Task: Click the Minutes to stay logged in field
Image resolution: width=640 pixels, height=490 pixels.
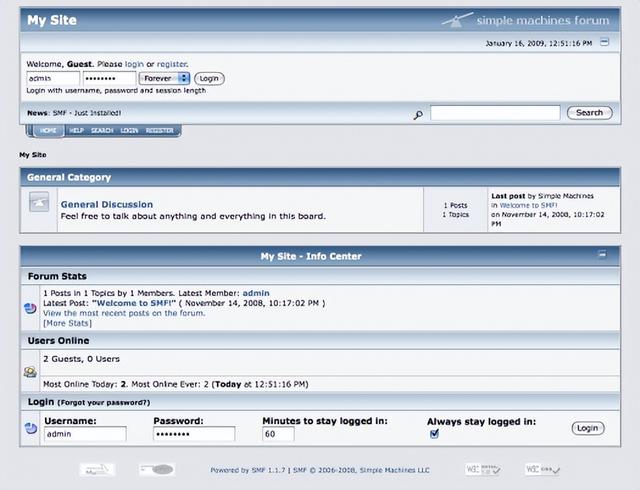Action: 278,434
